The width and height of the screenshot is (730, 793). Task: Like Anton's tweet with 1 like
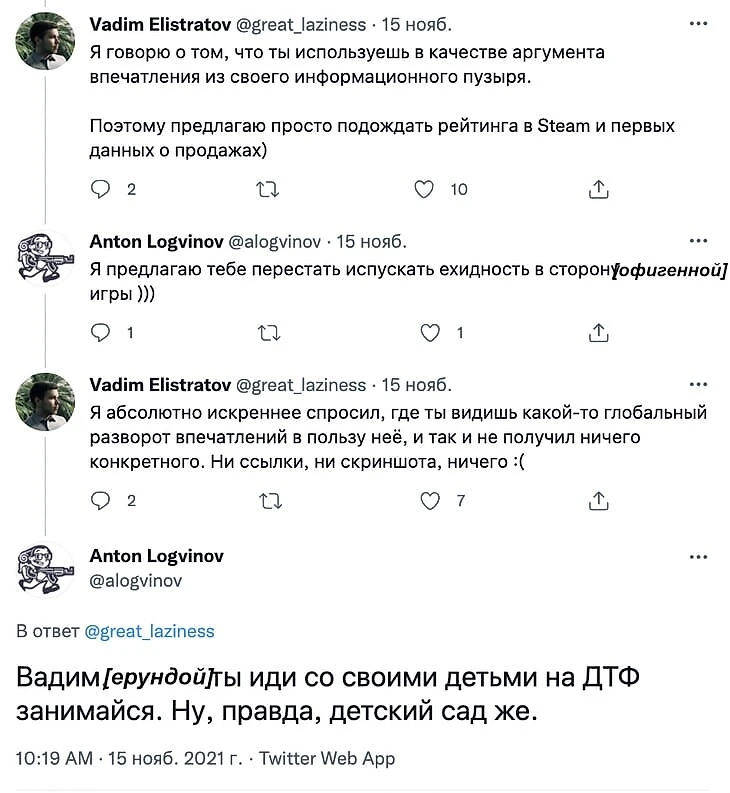coord(428,333)
